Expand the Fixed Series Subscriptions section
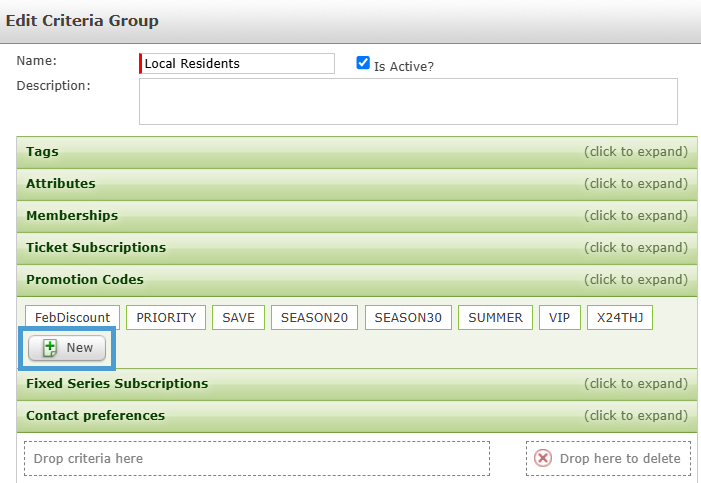The image size is (701, 483). click(357, 384)
